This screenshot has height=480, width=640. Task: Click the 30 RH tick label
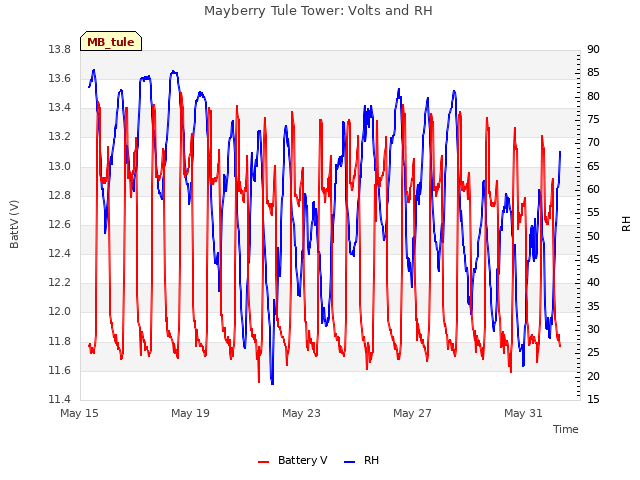(x=593, y=329)
